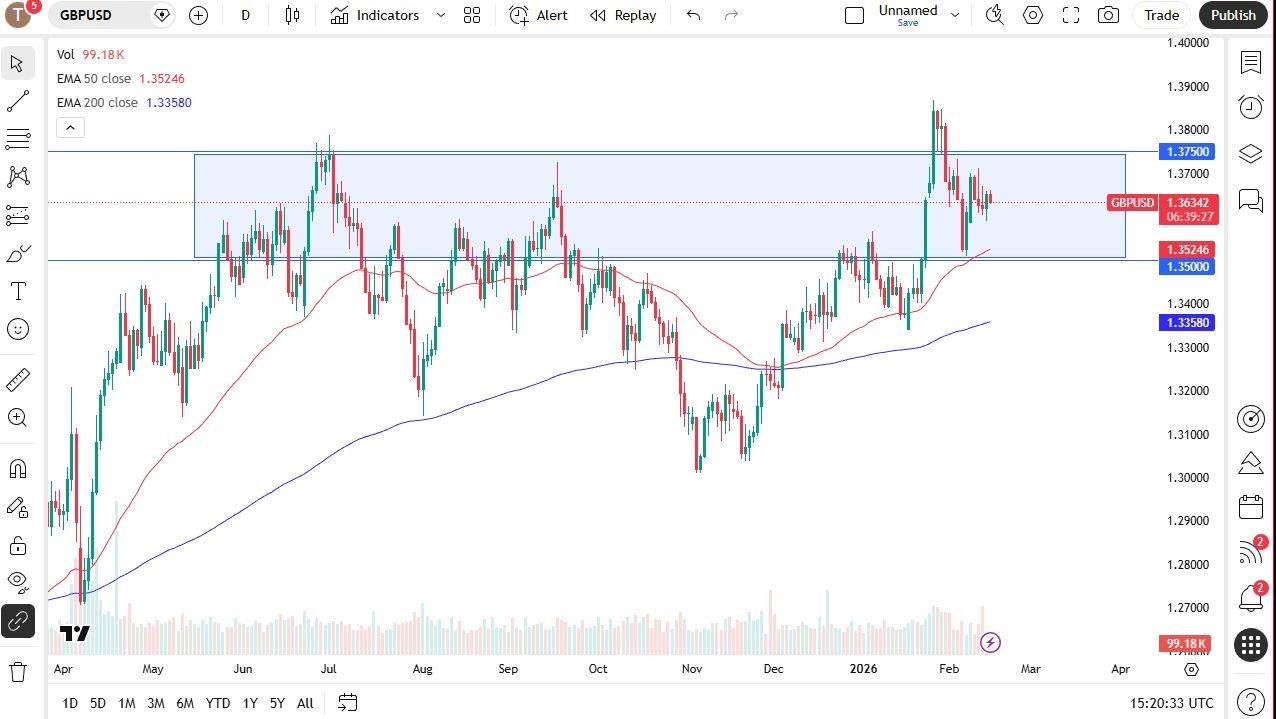Activate the zoom-in tool
The height and width of the screenshot is (719, 1276).
17,417
